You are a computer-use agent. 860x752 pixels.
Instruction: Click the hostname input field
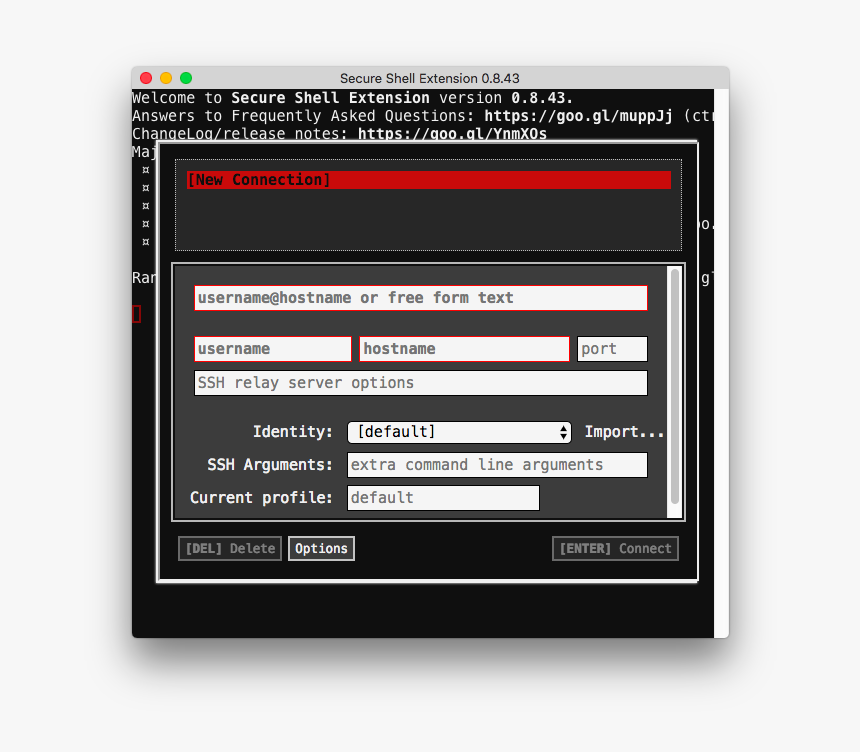coord(463,348)
